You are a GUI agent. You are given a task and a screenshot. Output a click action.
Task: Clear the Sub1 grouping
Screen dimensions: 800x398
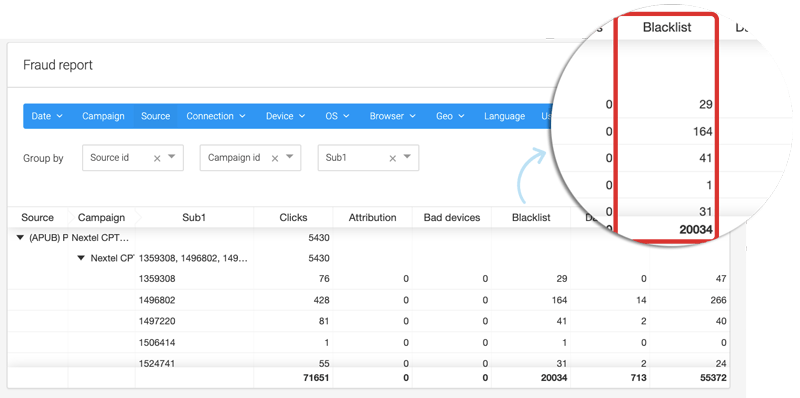pos(393,158)
